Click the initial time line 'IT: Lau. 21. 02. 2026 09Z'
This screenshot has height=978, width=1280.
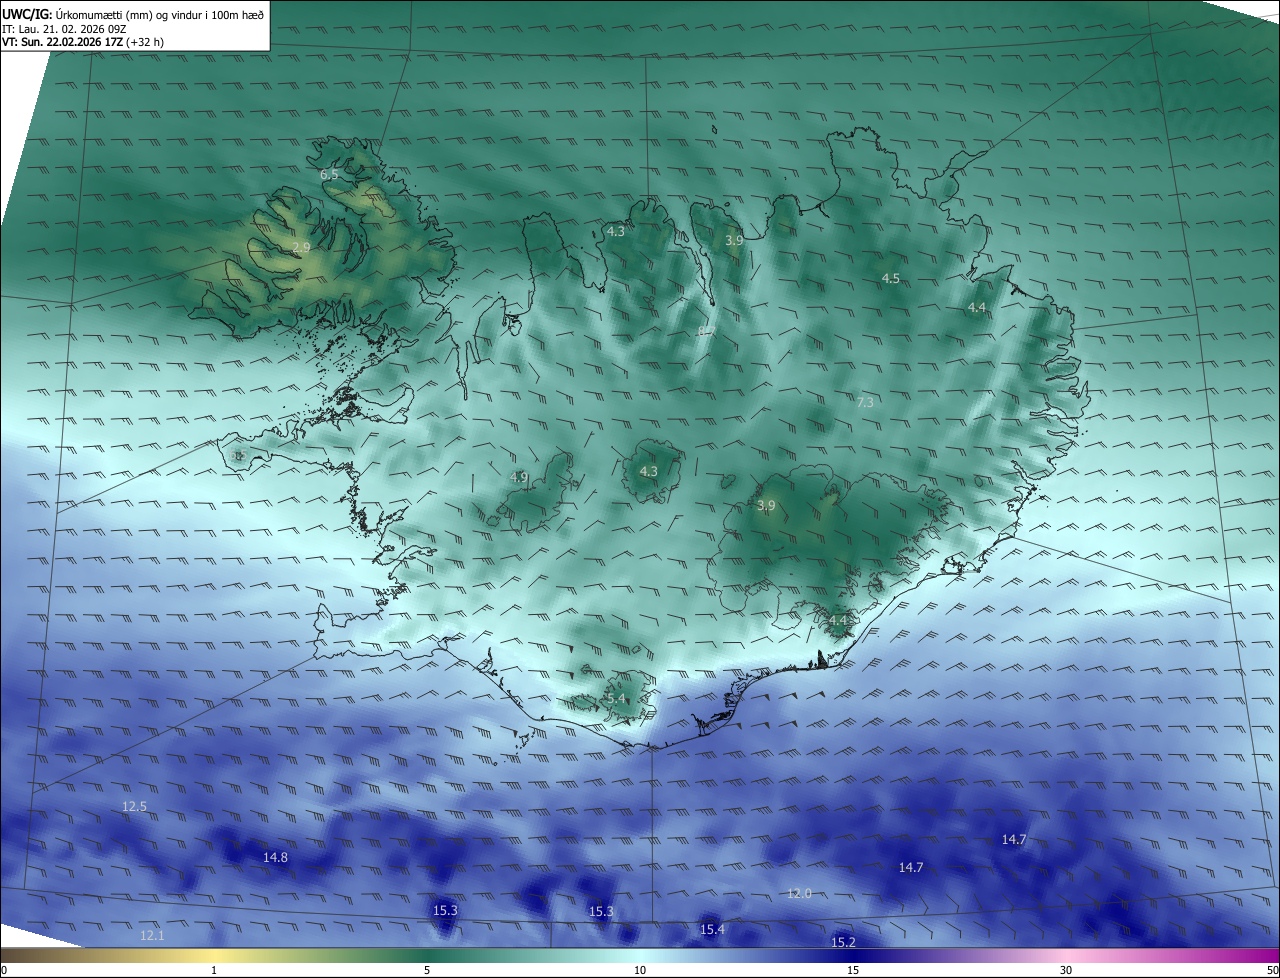point(64,29)
